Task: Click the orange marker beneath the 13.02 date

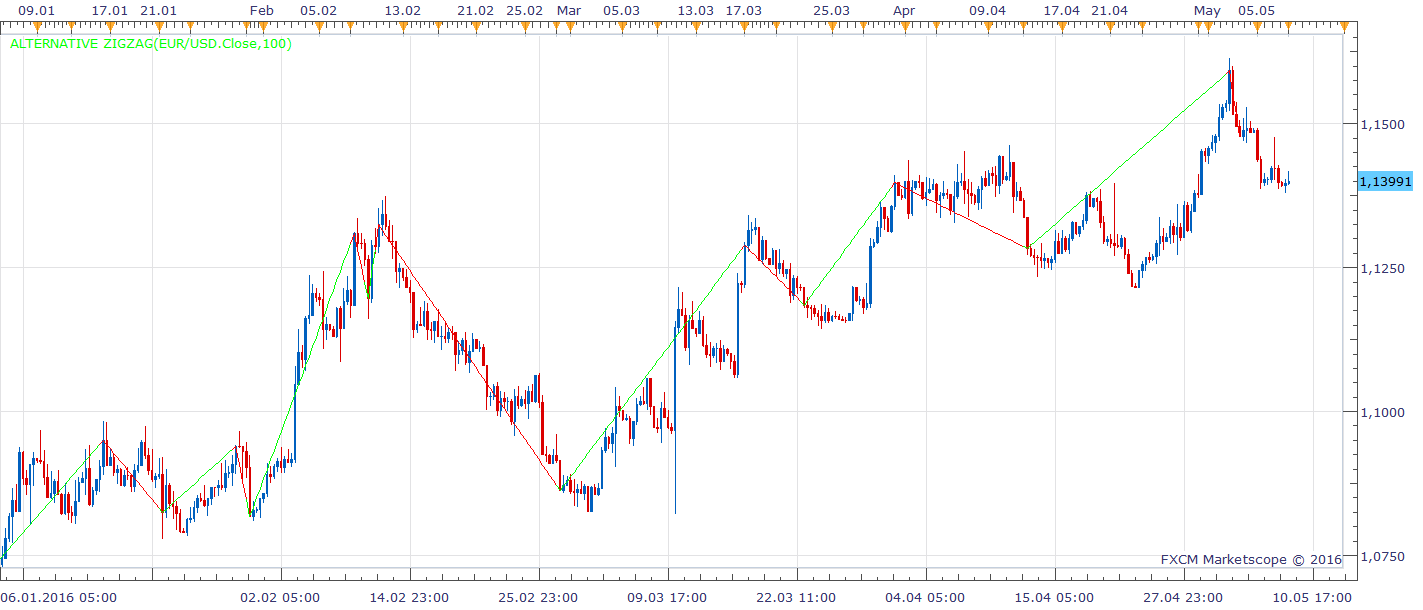Action: point(403,25)
